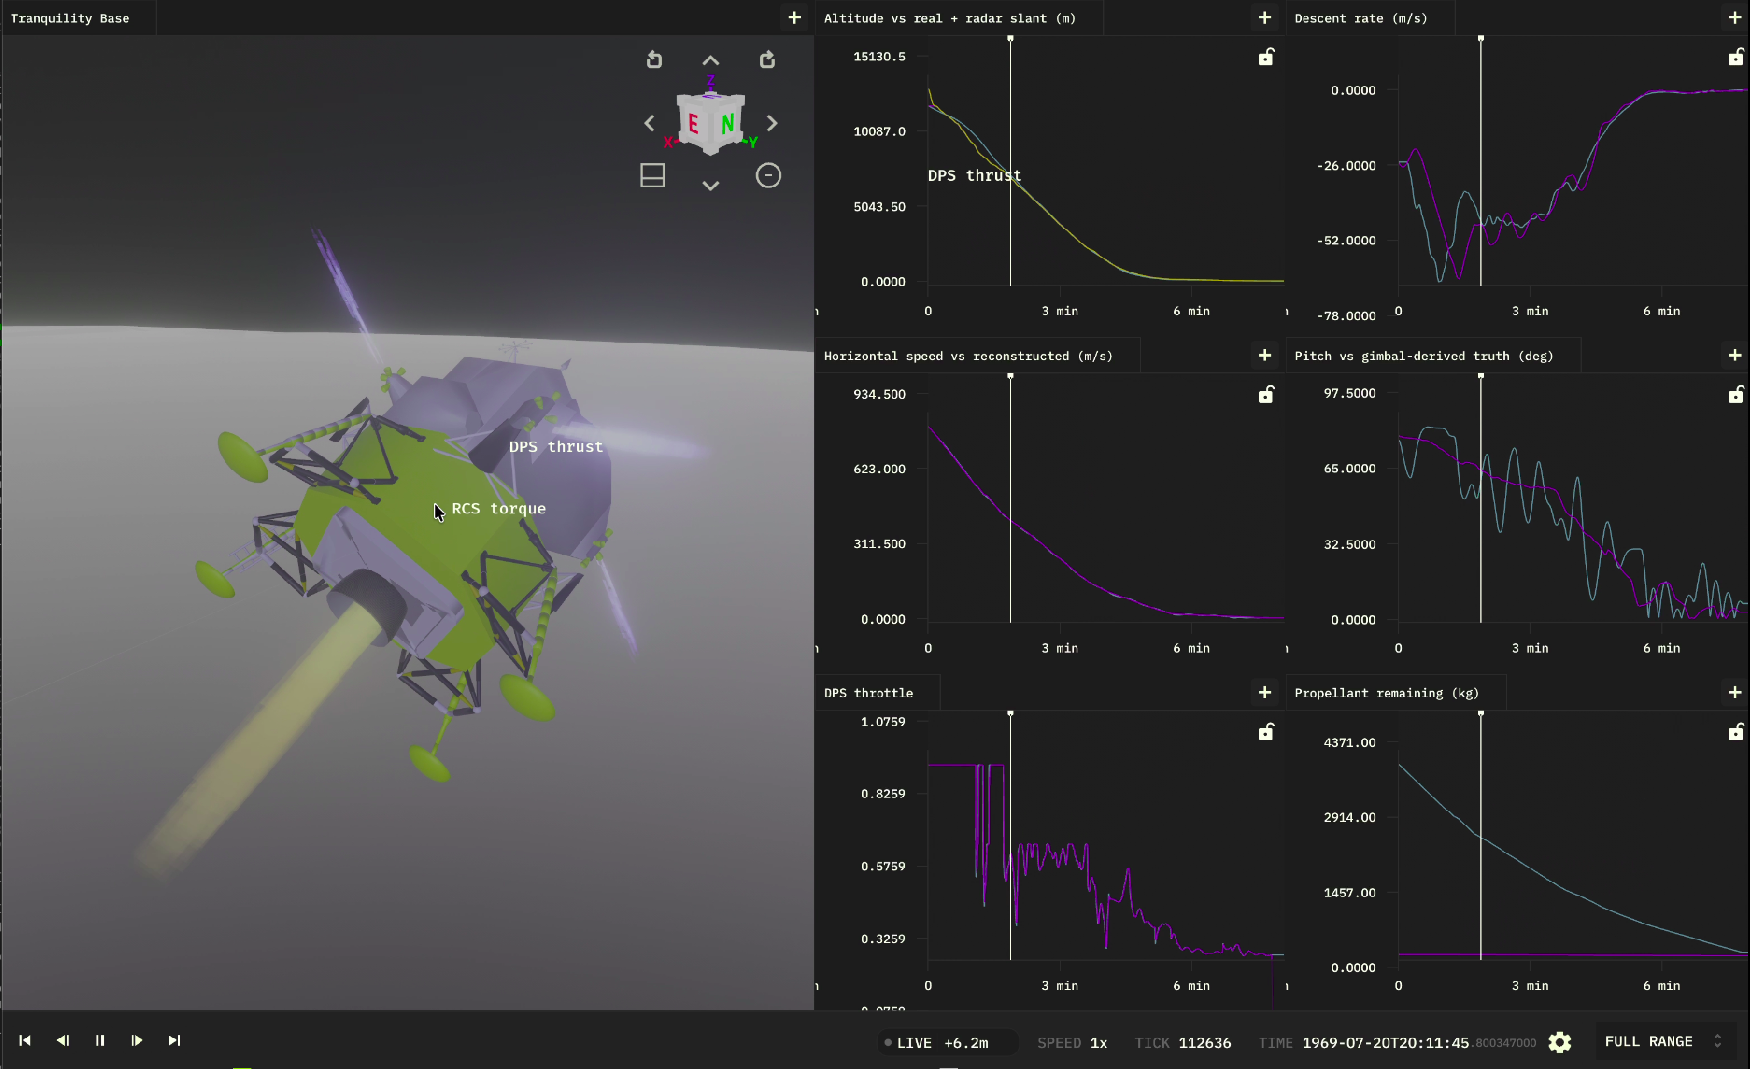The height and width of the screenshot is (1069, 1750).
Task: Pause the playback
Action: tap(100, 1041)
